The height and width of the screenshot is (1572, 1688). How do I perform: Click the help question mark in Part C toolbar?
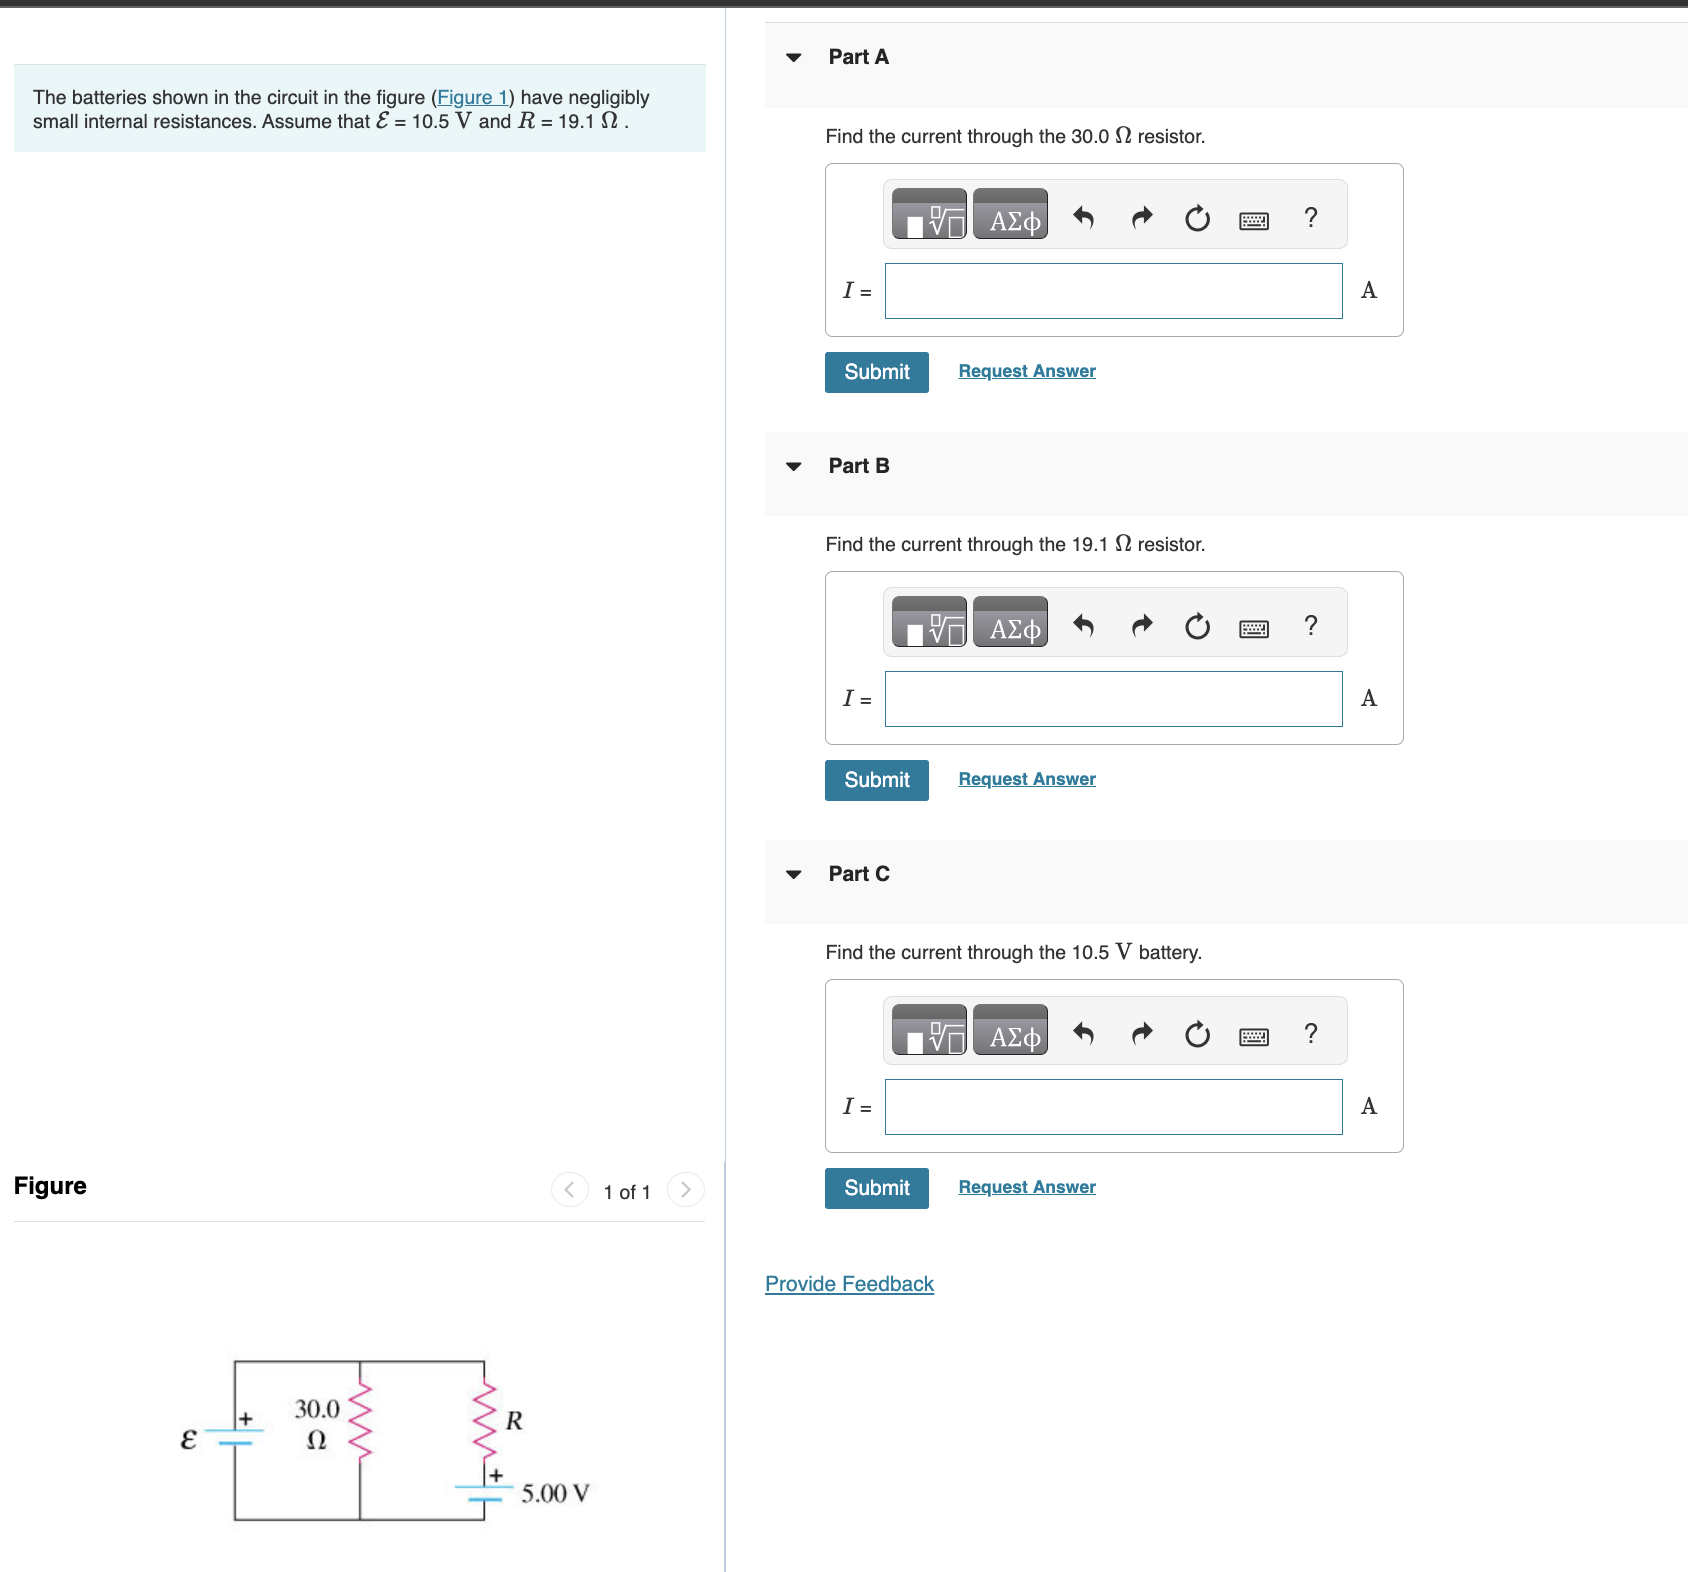pos(1311,1034)
